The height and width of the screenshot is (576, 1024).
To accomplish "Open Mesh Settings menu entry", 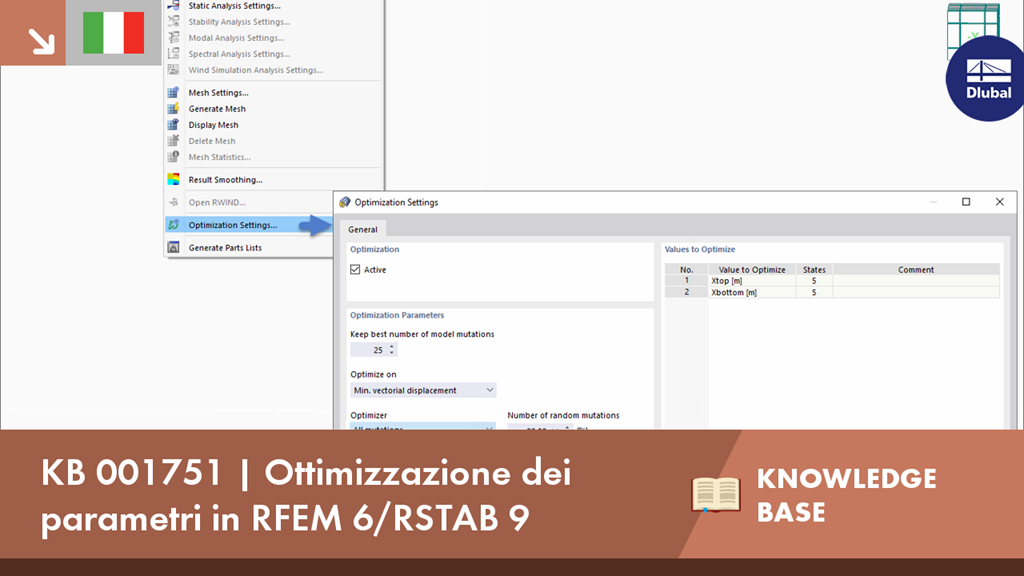I will pos(218,93).
